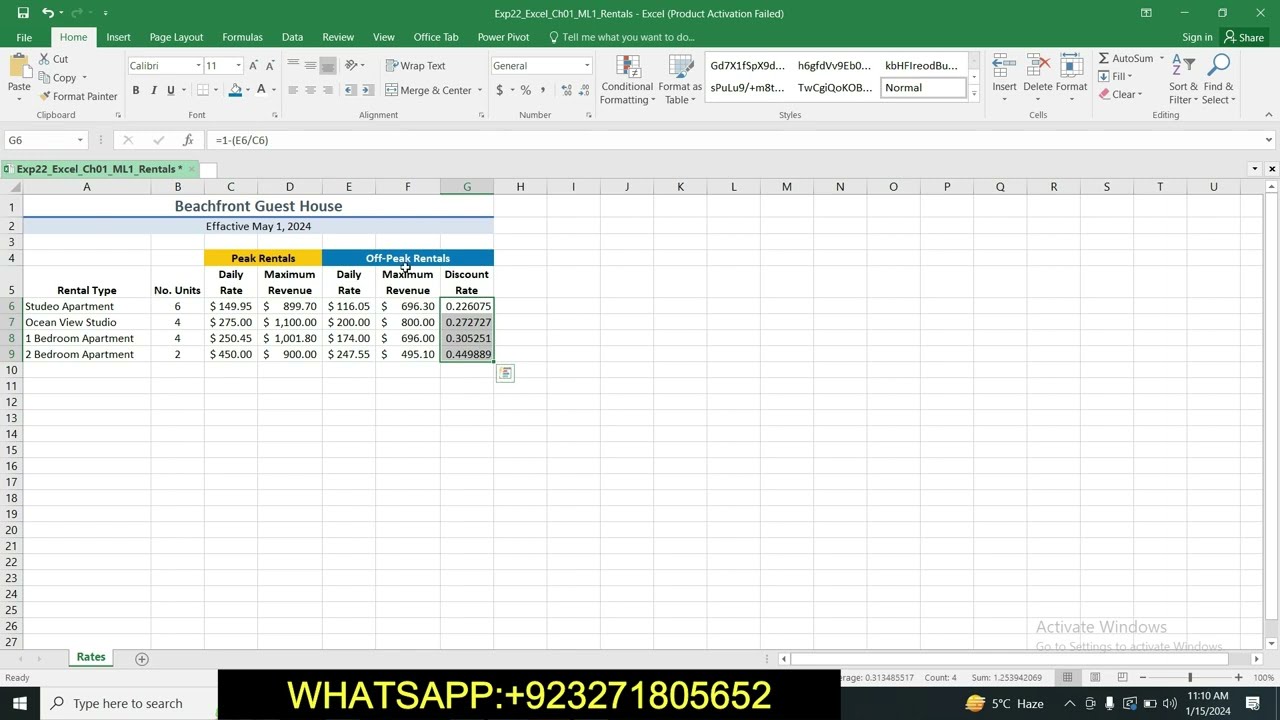Increase font size with the large A icon

coord(253,66)
